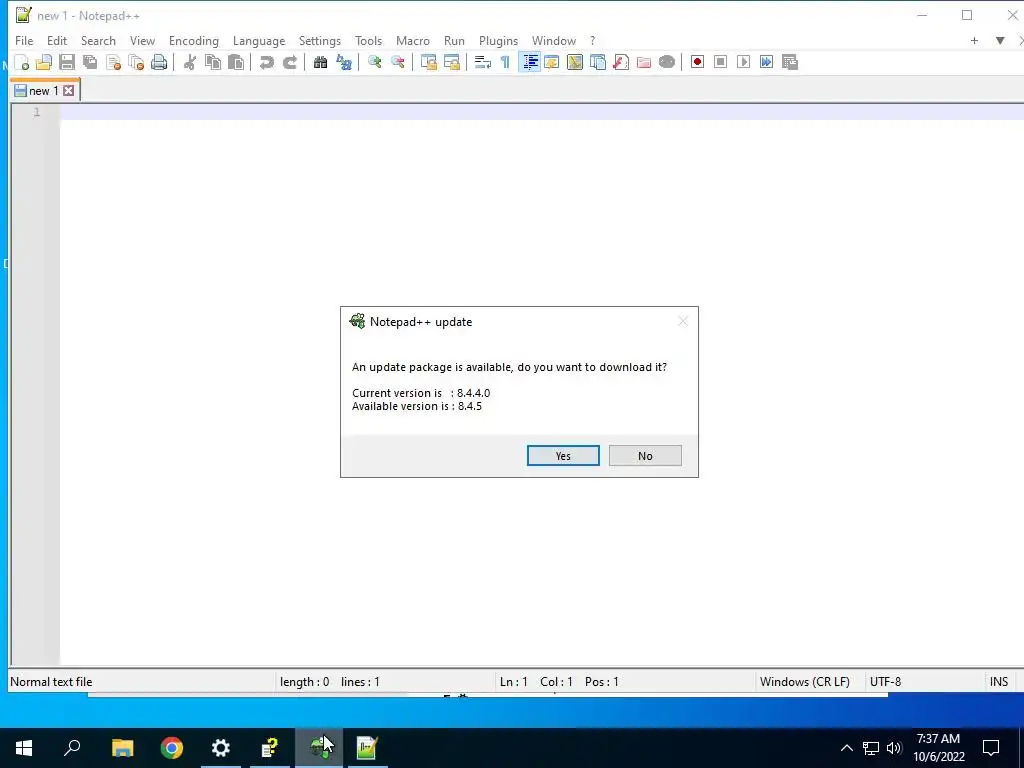Image resolution: width=1024 pixels, height=768 pixels.
Task: Close the Notepad++ update dialog
Action: 682,321
